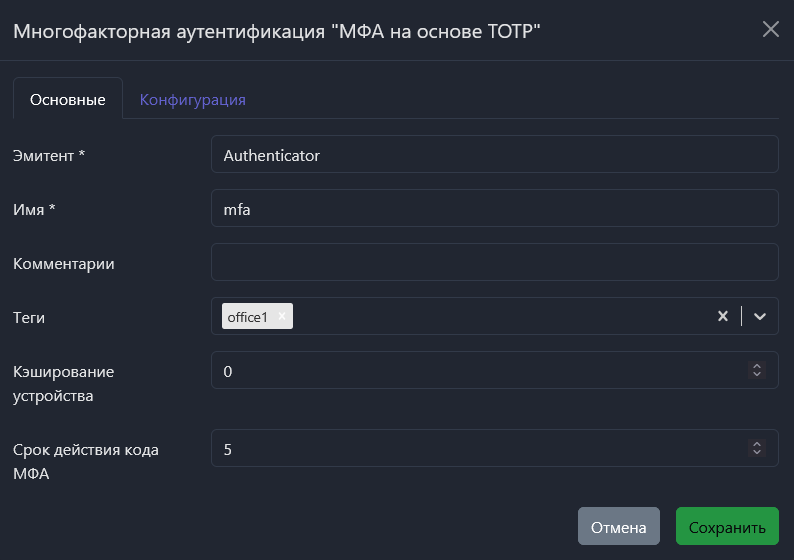794x560 pixels.
Task: Decrease the Кэширование устройства value
Action: 757,375
